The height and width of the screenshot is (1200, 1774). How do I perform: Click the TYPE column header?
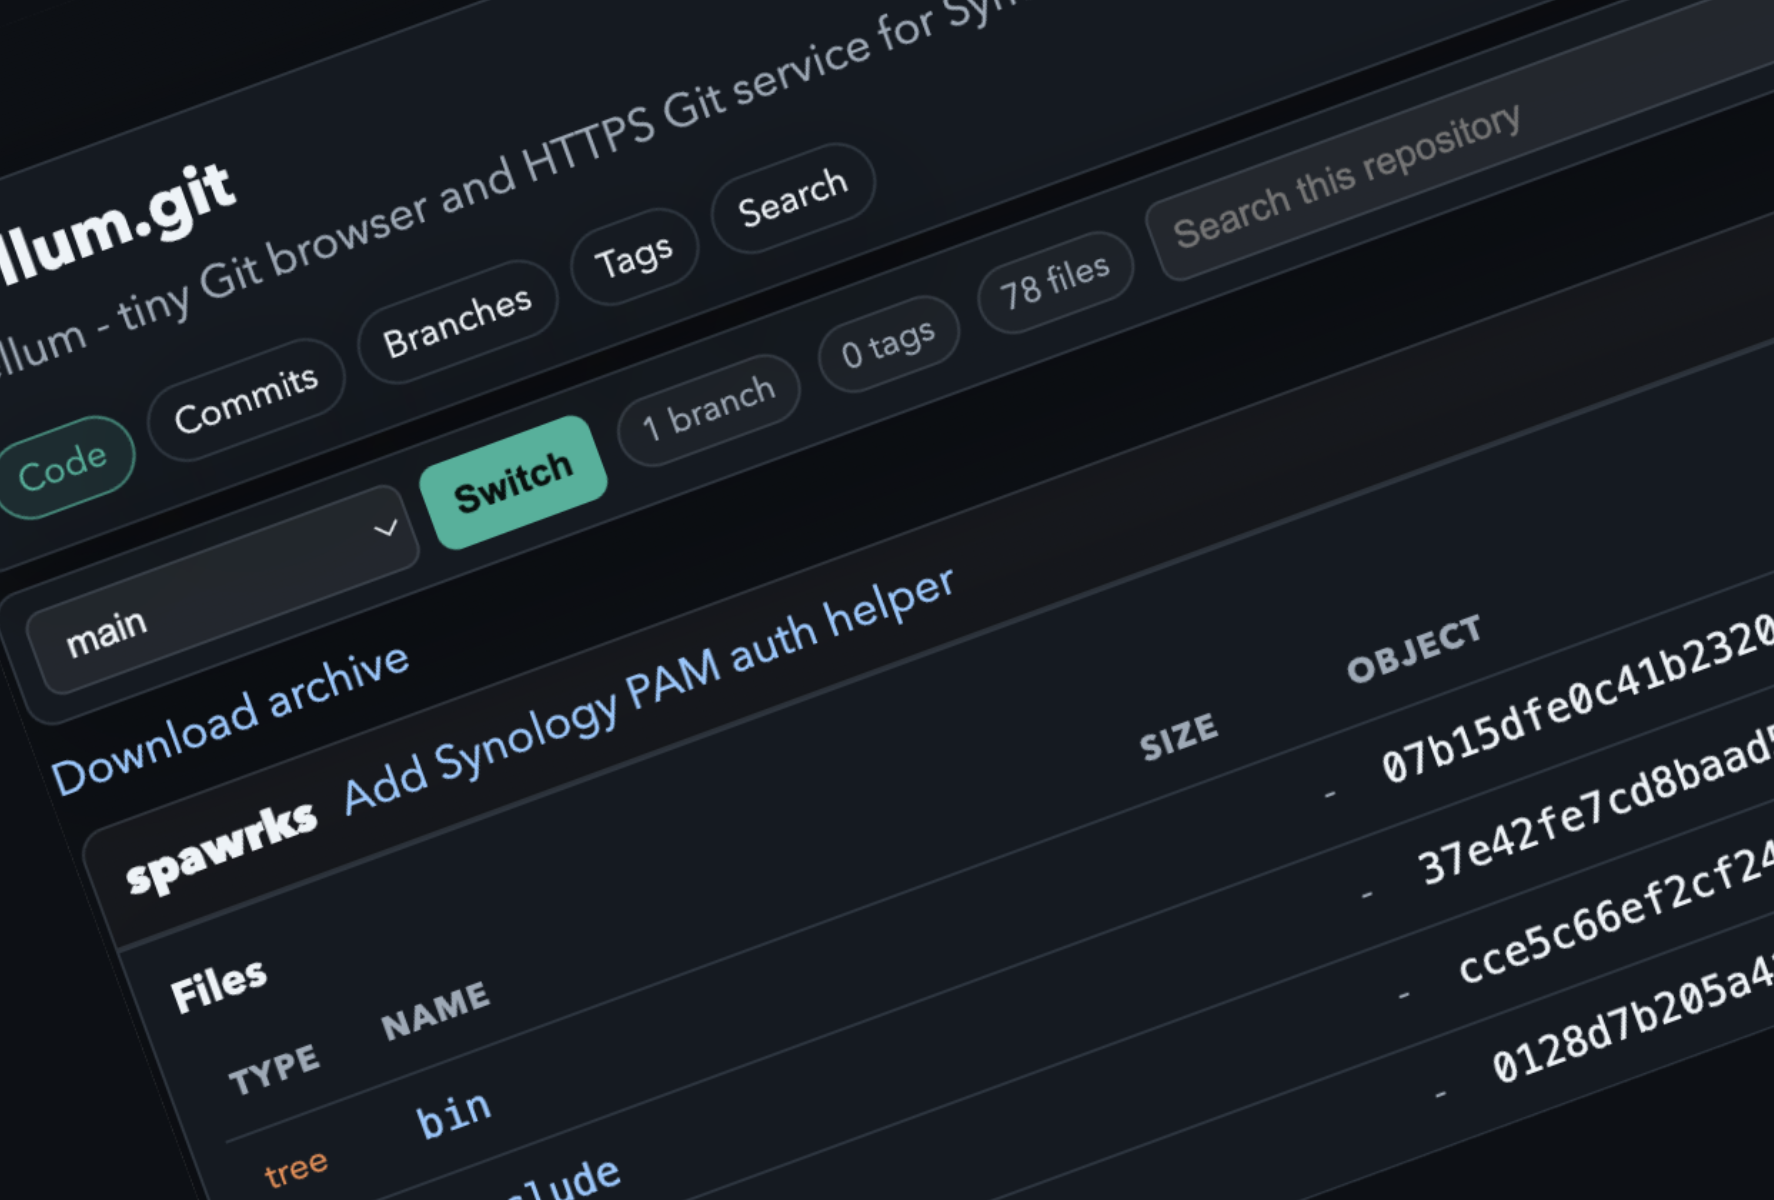tap(274, 1070)
